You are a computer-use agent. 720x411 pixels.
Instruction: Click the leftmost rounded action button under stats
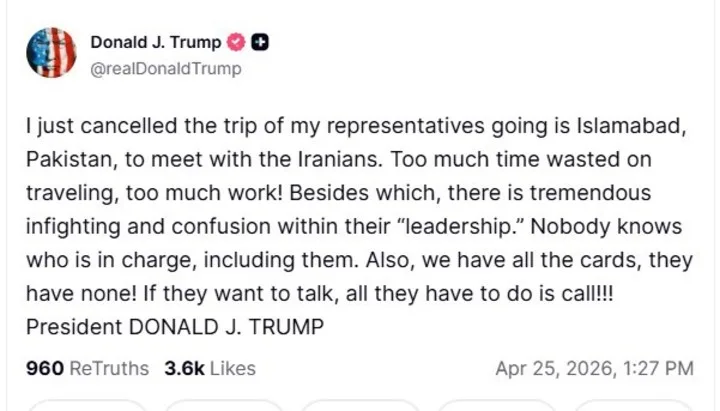(x=87, y=405)
